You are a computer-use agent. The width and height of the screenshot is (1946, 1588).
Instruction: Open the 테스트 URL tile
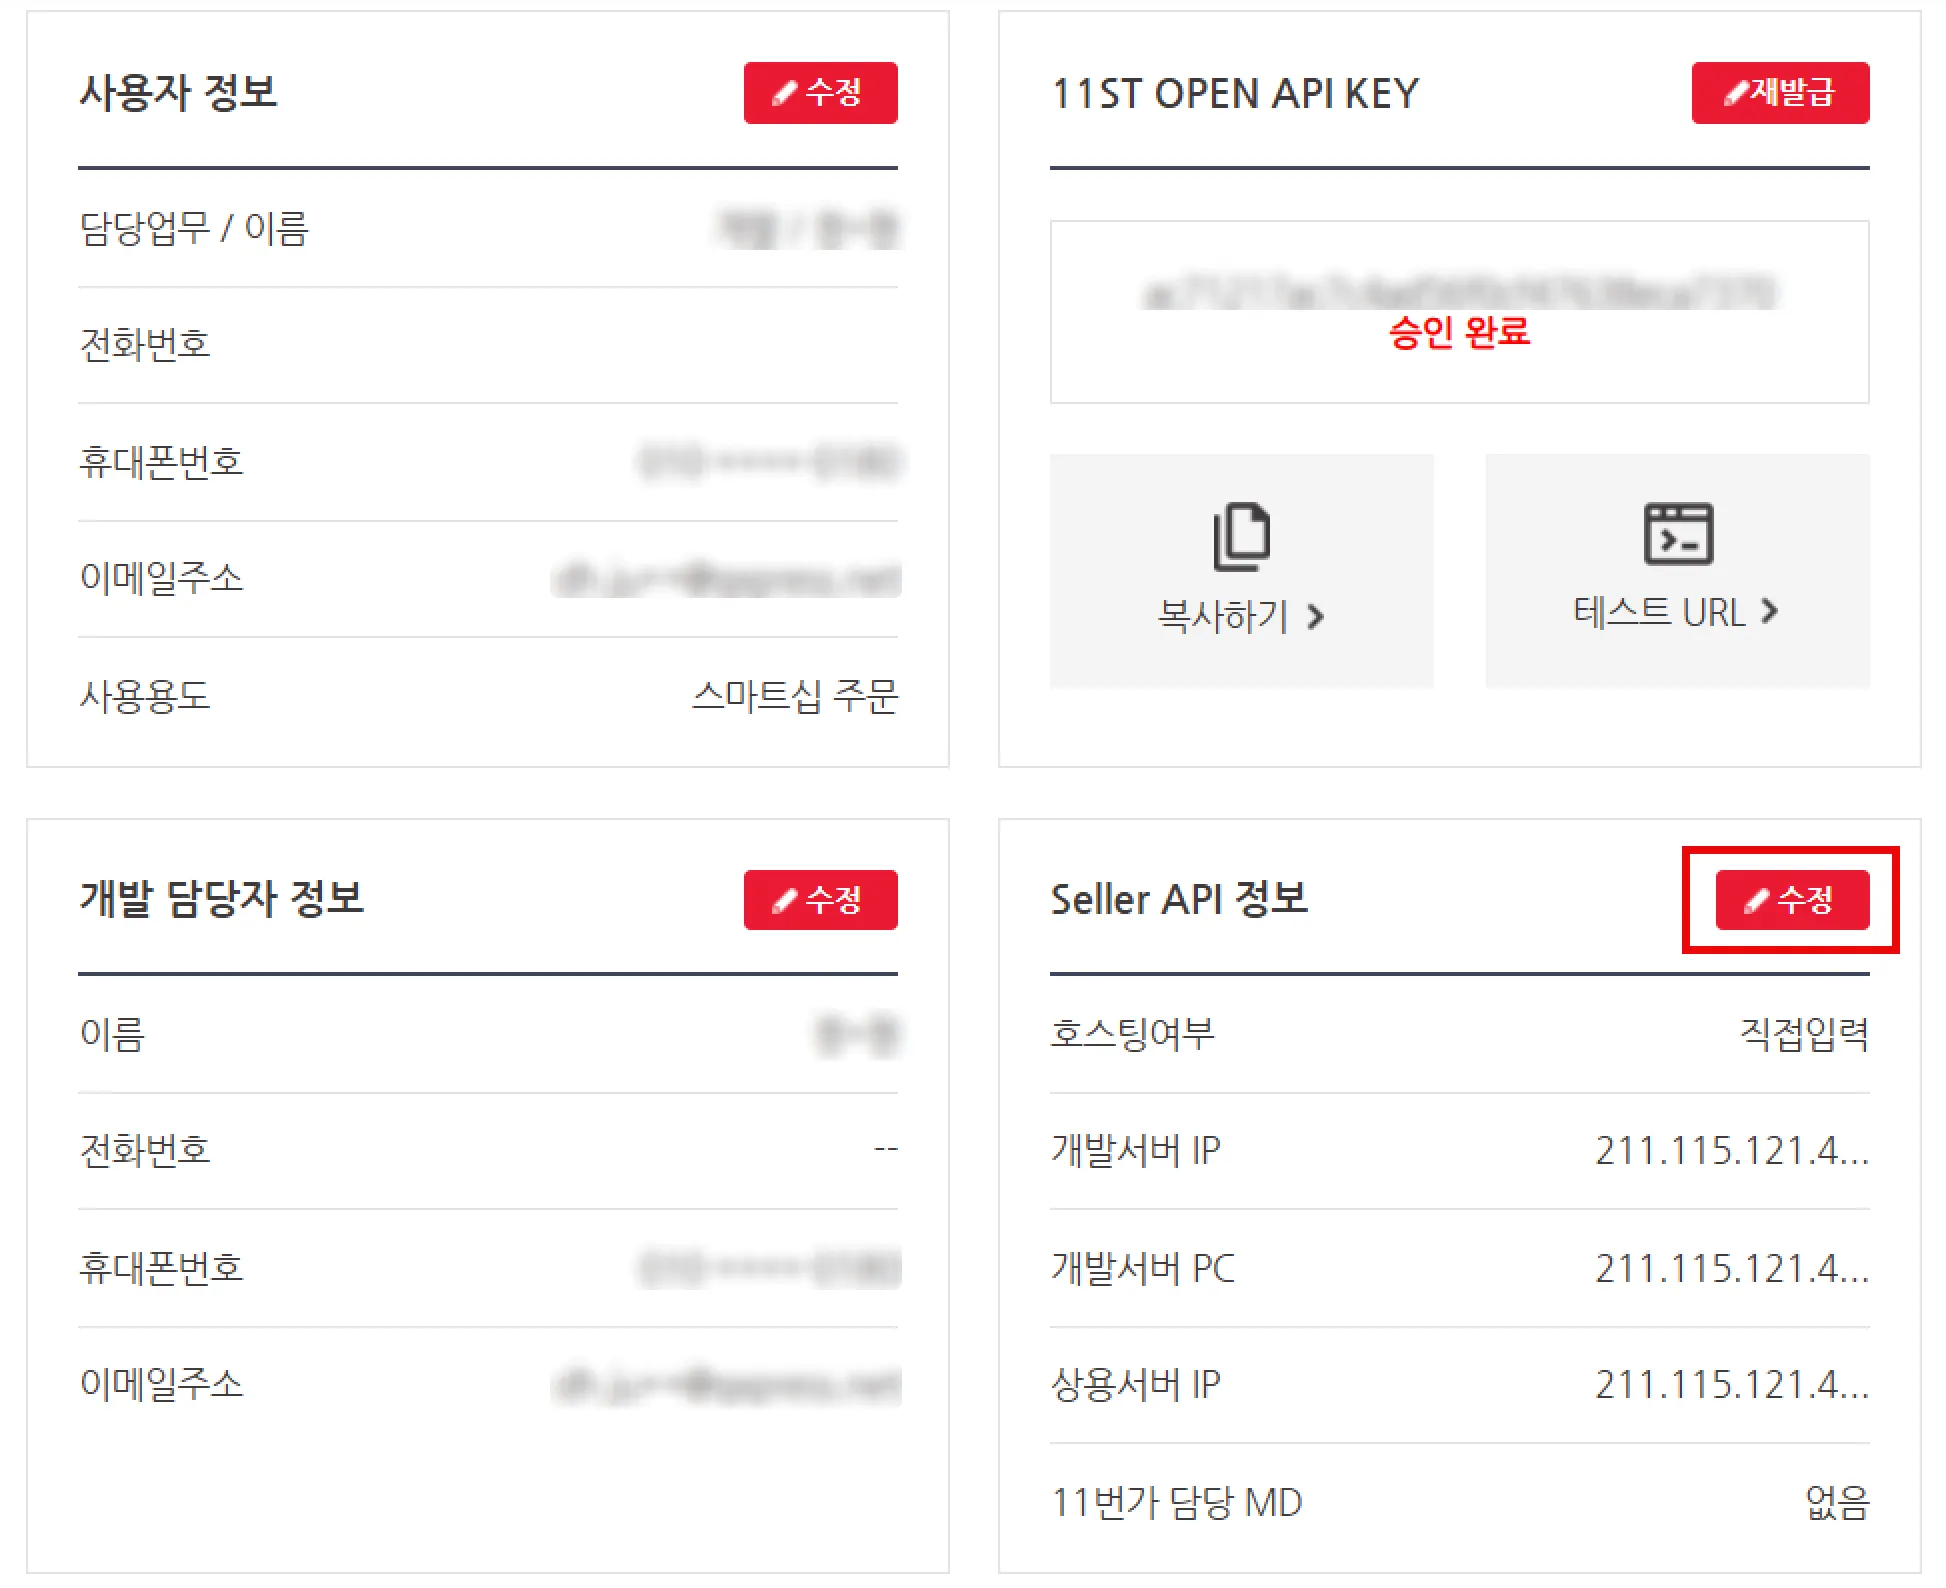[x=1677, y=570]
